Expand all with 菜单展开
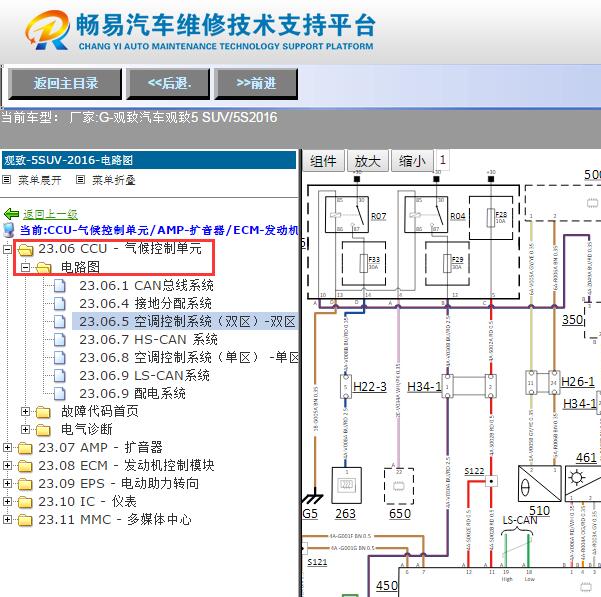Viewport: 601px width, 597px height. [39, 180]
